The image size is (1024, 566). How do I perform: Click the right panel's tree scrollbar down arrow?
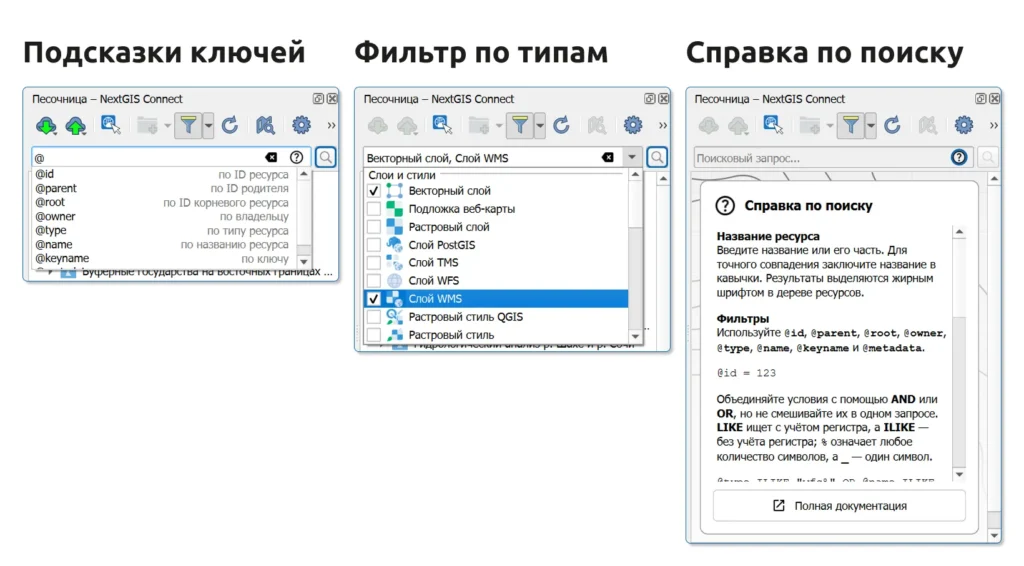pyautogui.click(x=994, y=535)
